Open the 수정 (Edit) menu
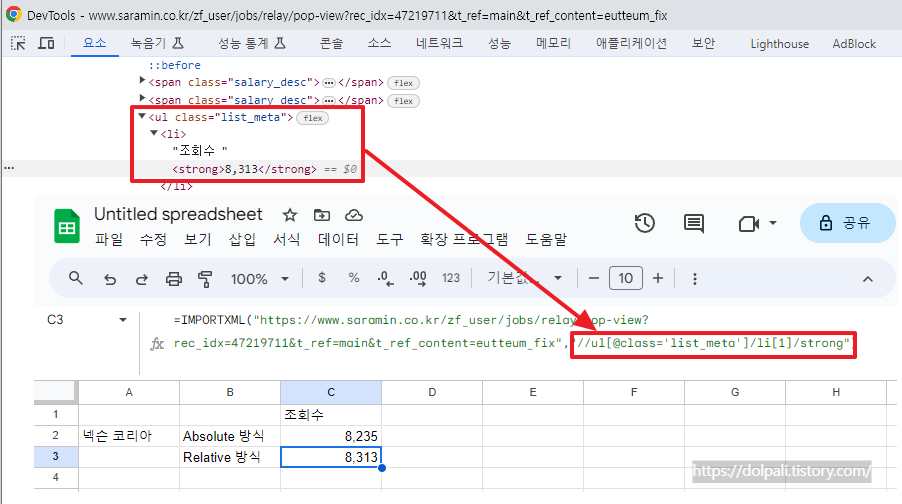 coord(153,239)
